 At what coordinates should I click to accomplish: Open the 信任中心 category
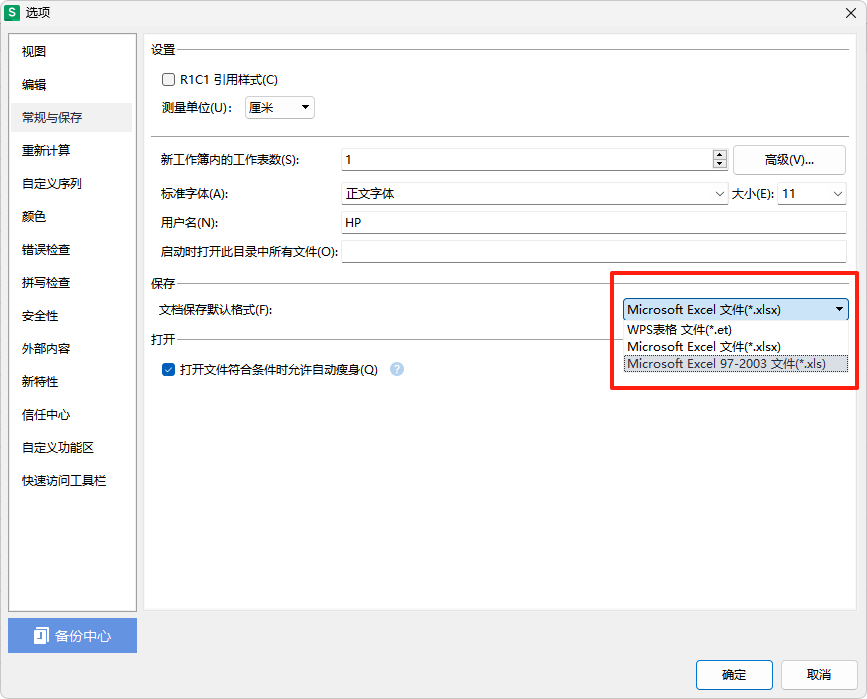click(x=71, y=415)
